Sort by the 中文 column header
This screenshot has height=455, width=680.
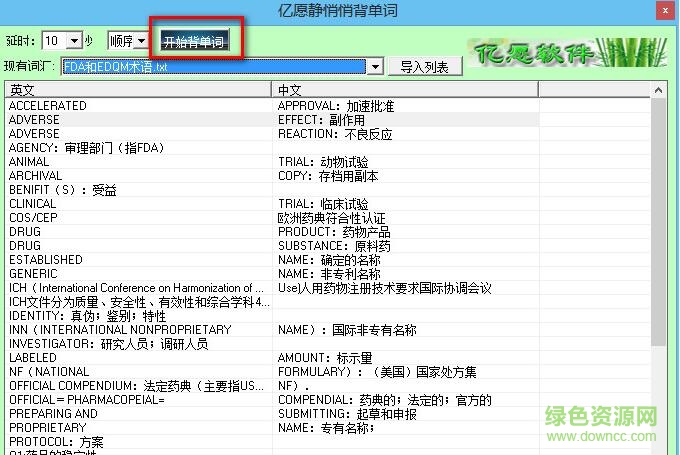(405, 89)
